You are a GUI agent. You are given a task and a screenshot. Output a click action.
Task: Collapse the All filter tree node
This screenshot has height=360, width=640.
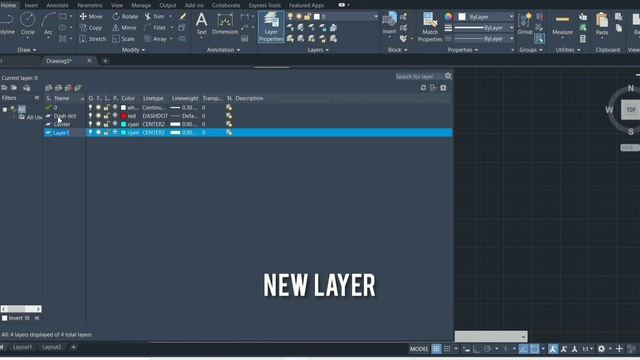(x=5, y=109)
